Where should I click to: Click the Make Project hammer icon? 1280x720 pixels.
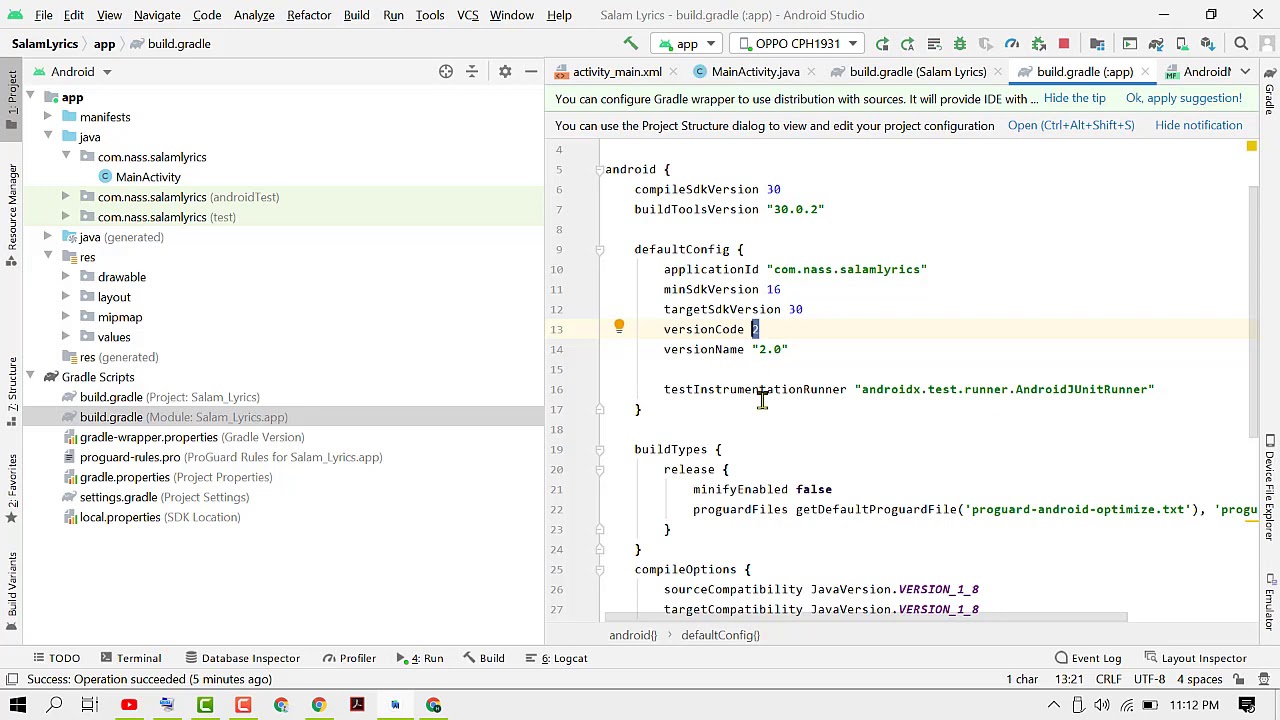pos(631,44)
